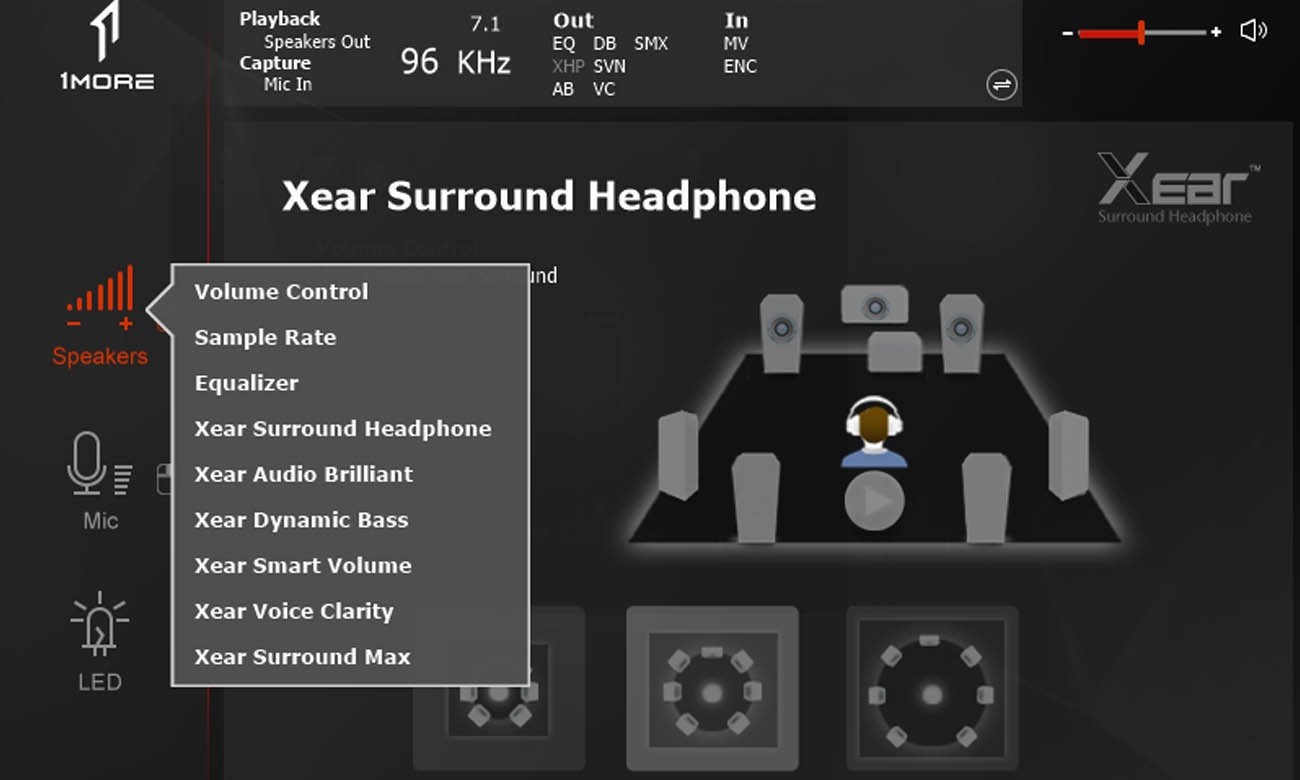
Task: Click the ENC input indicator
Action: [740, 67]
